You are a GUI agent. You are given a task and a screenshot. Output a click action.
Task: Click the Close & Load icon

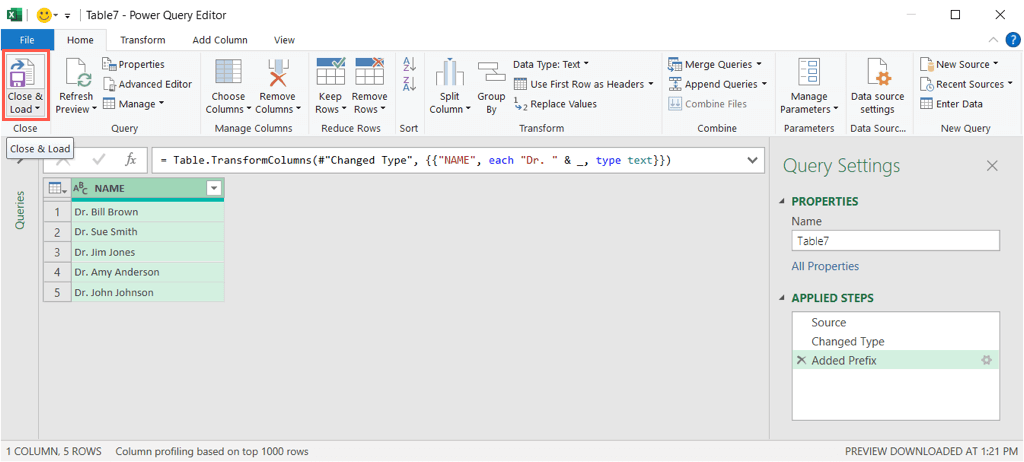click(25, 73)
